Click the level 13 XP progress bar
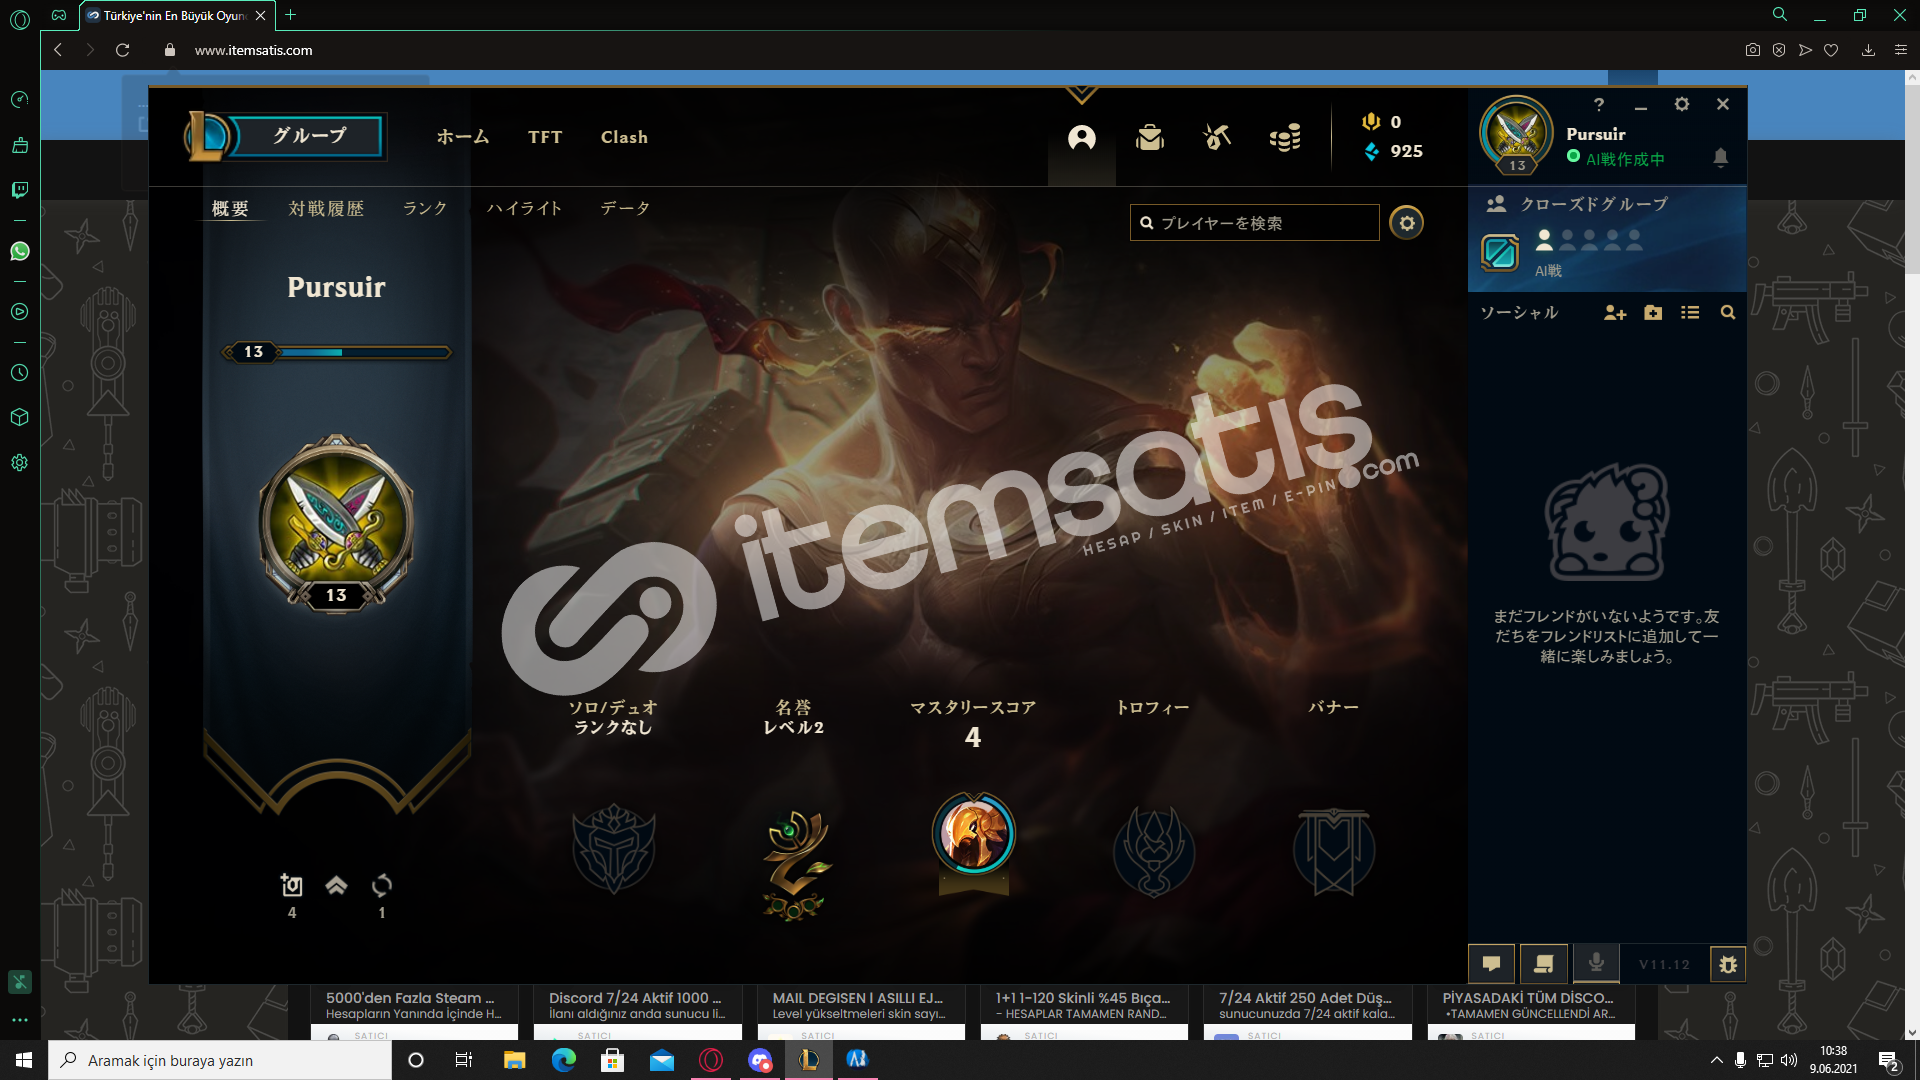The image size is (1920, 1080). click(337, 352)
